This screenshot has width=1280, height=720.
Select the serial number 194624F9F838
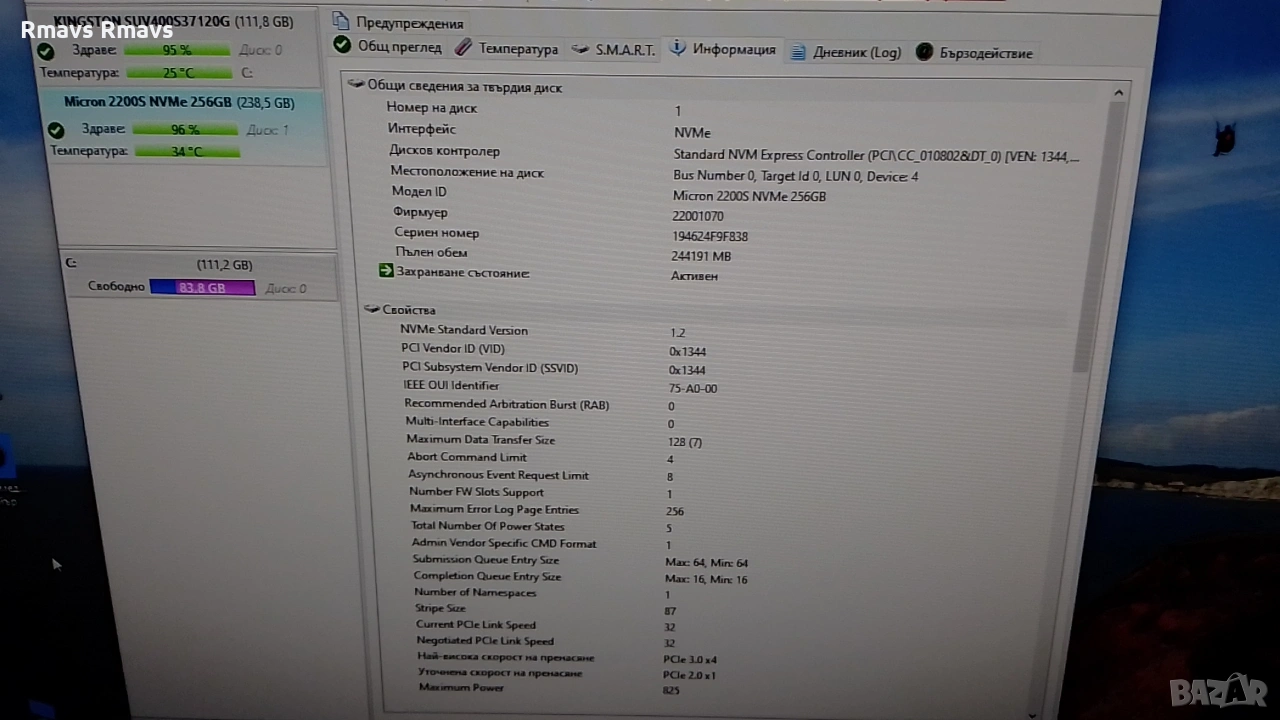(710, 237)
